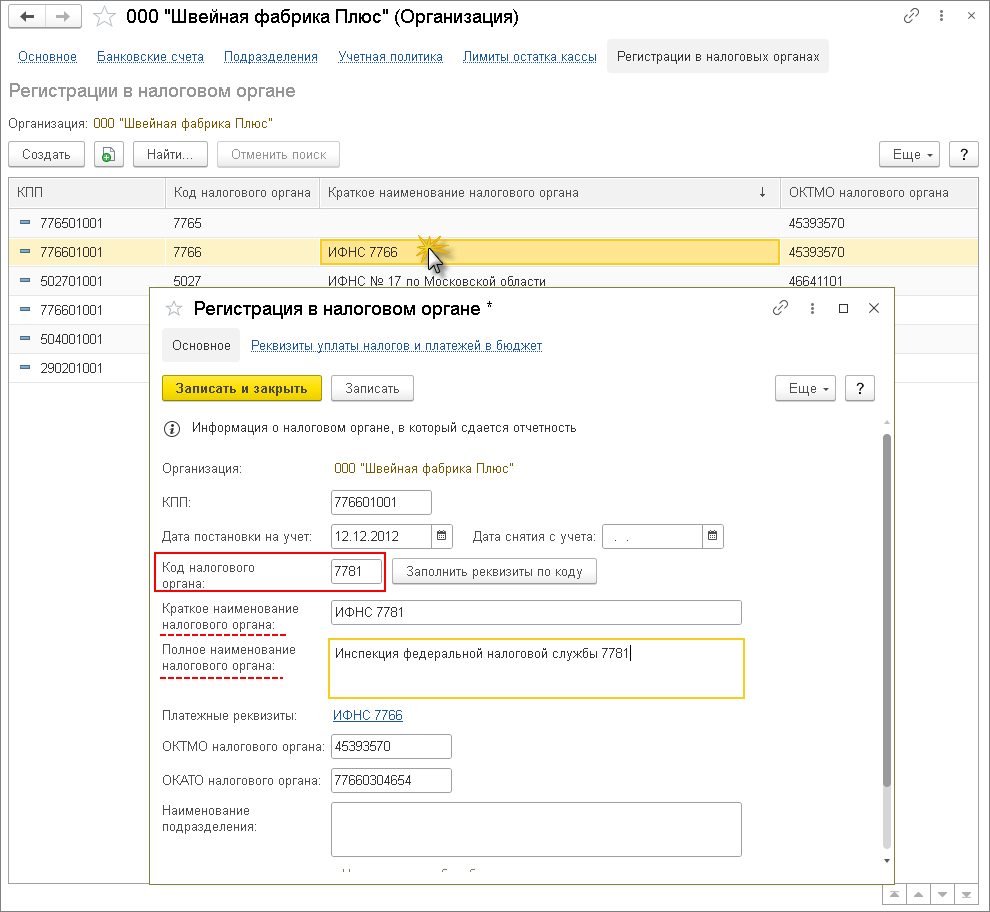Screen dimensions: 990x912
Task: Go forward with the right arrow button
Action: coord(63,16)
